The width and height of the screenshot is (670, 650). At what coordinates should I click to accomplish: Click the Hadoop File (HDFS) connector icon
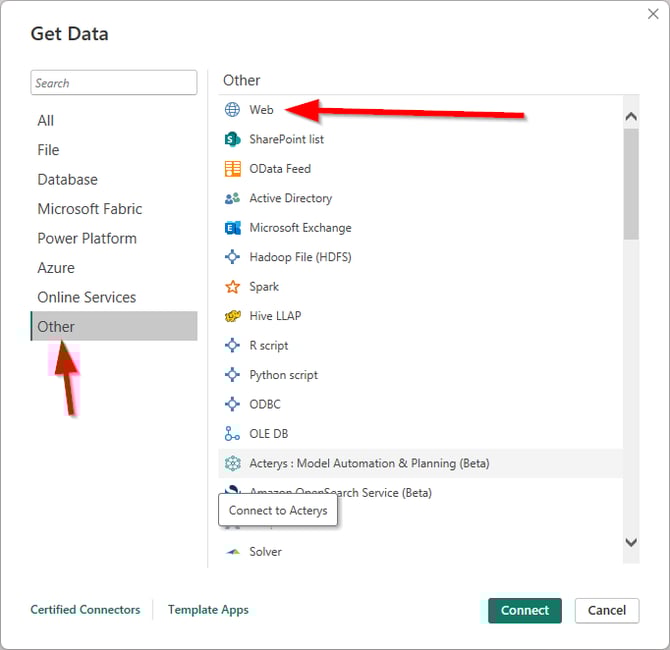[x=232, y=257]
